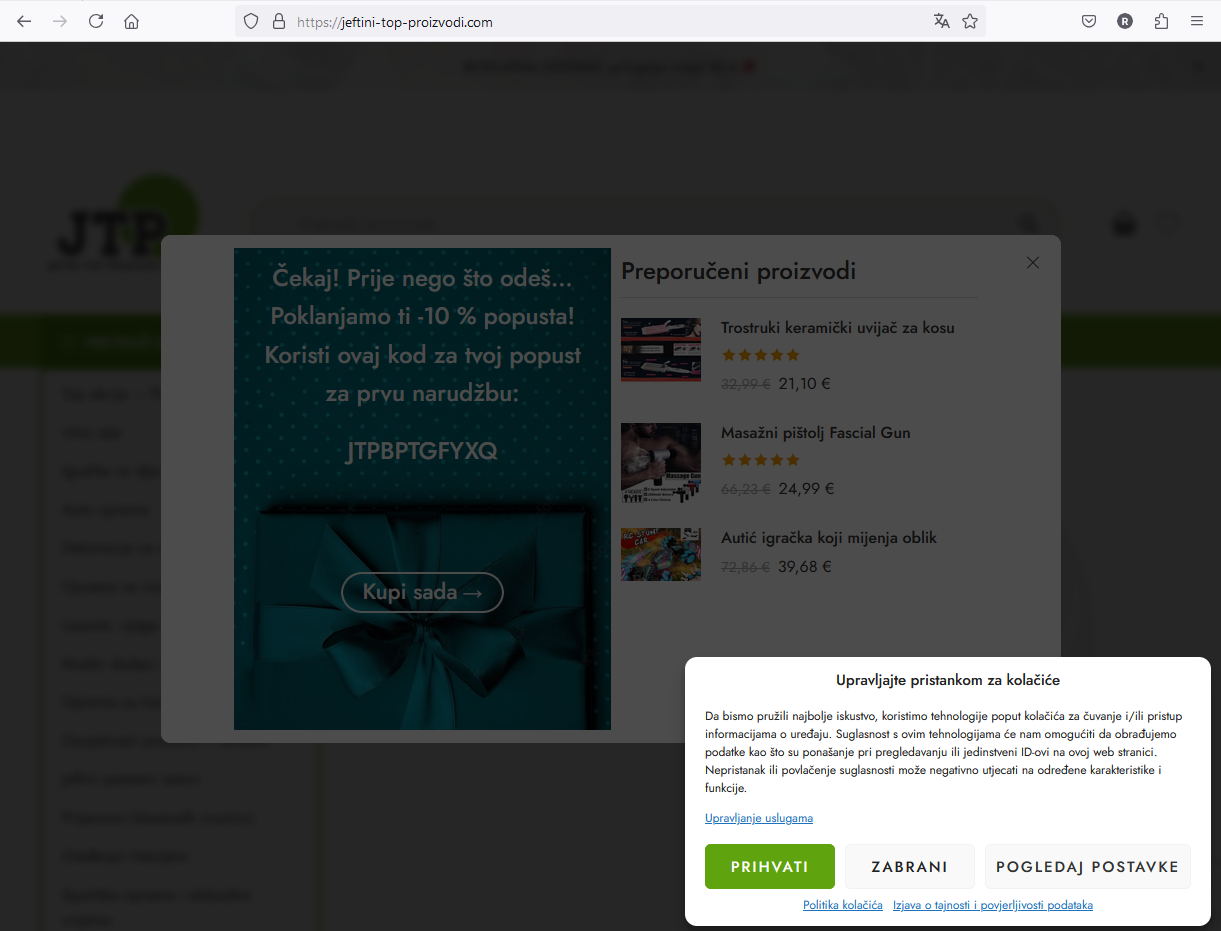This screenshot has width=1221, height=931.
Task: View site security padlock information
Action: click(x=279, y=21)
